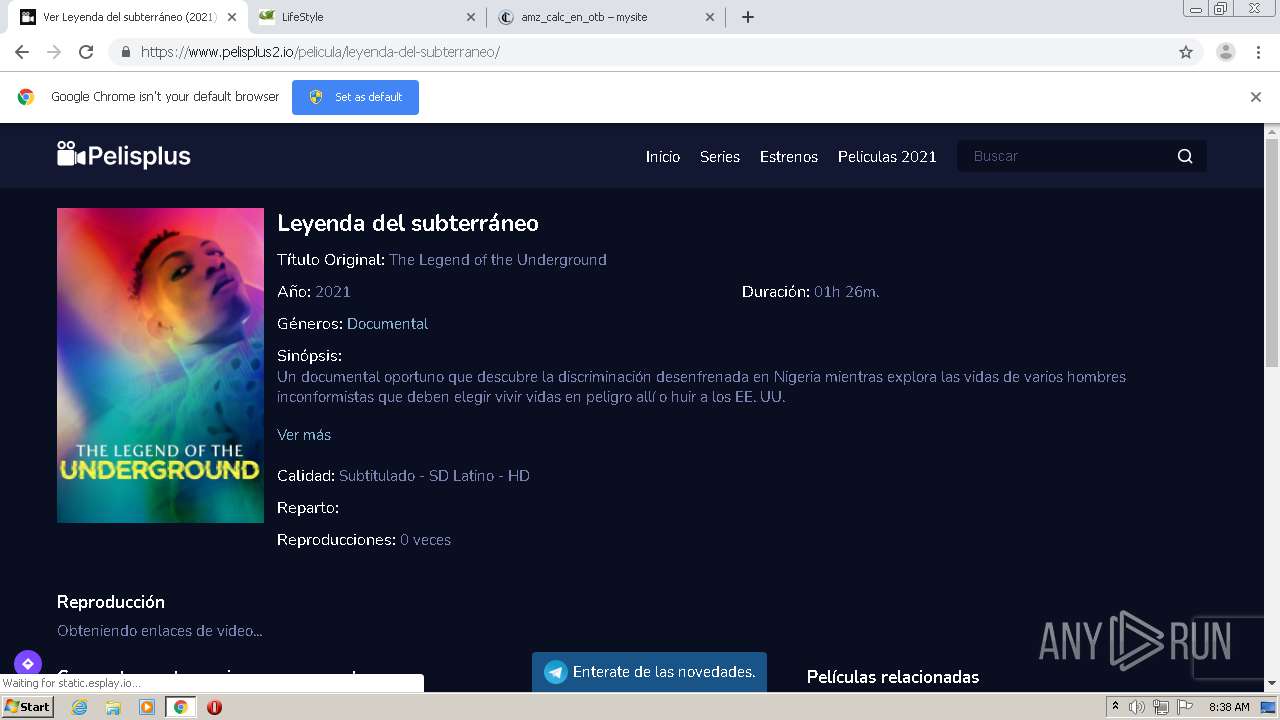The width and height of the screenshot is (1280, 720).
Task: Close the amz_calc_en_otb tab
Action: click(x=710, y=17)
